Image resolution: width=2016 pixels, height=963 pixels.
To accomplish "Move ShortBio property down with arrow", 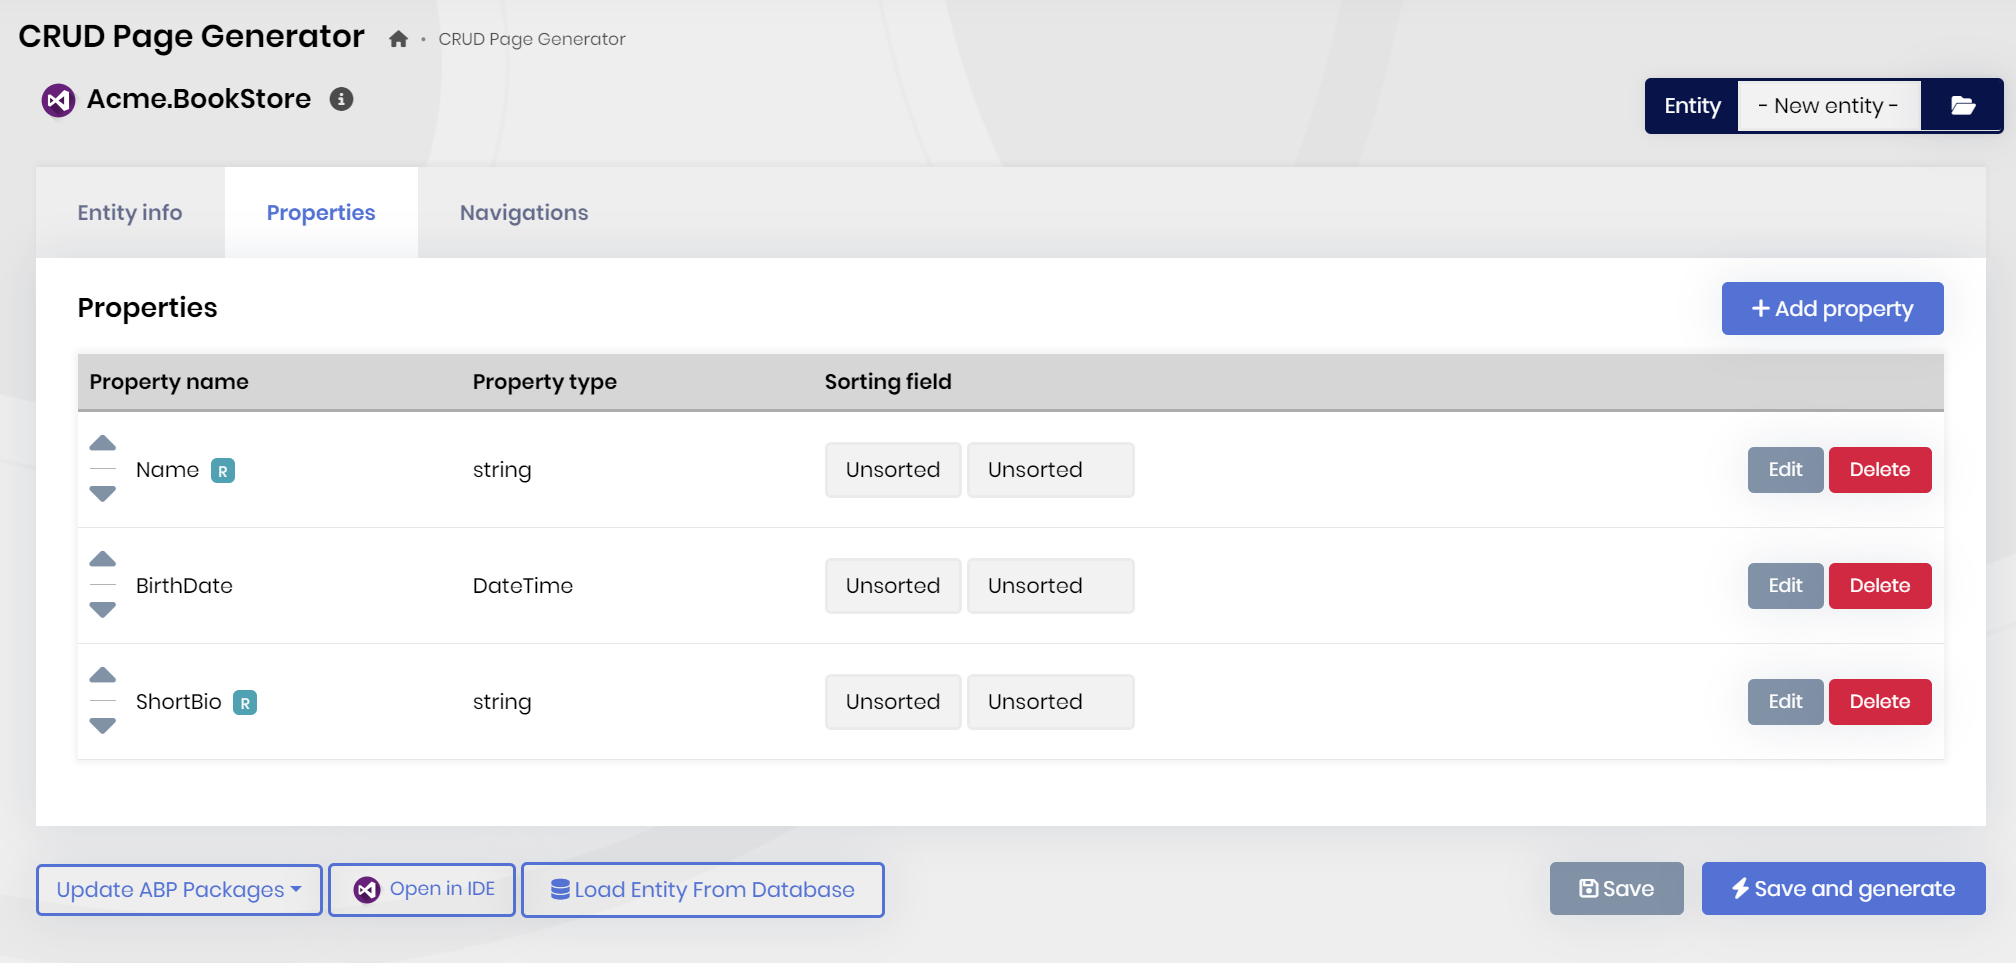I will [103, 726].
